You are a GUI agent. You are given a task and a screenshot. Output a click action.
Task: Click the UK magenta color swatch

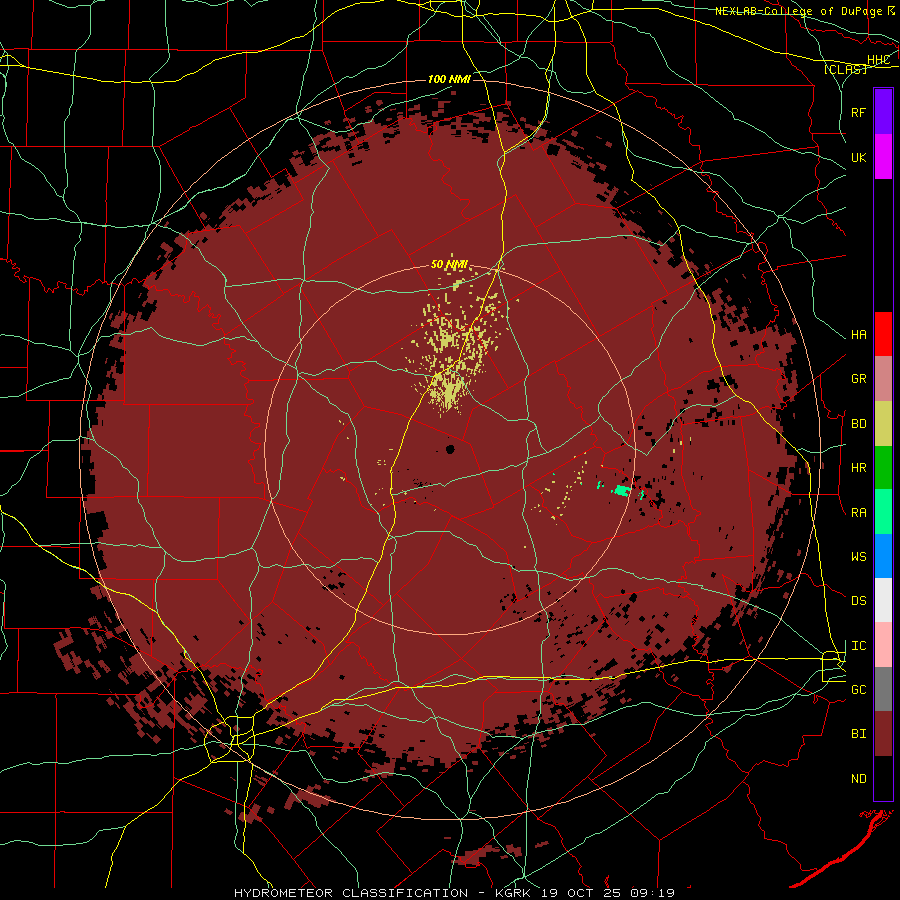883,157
